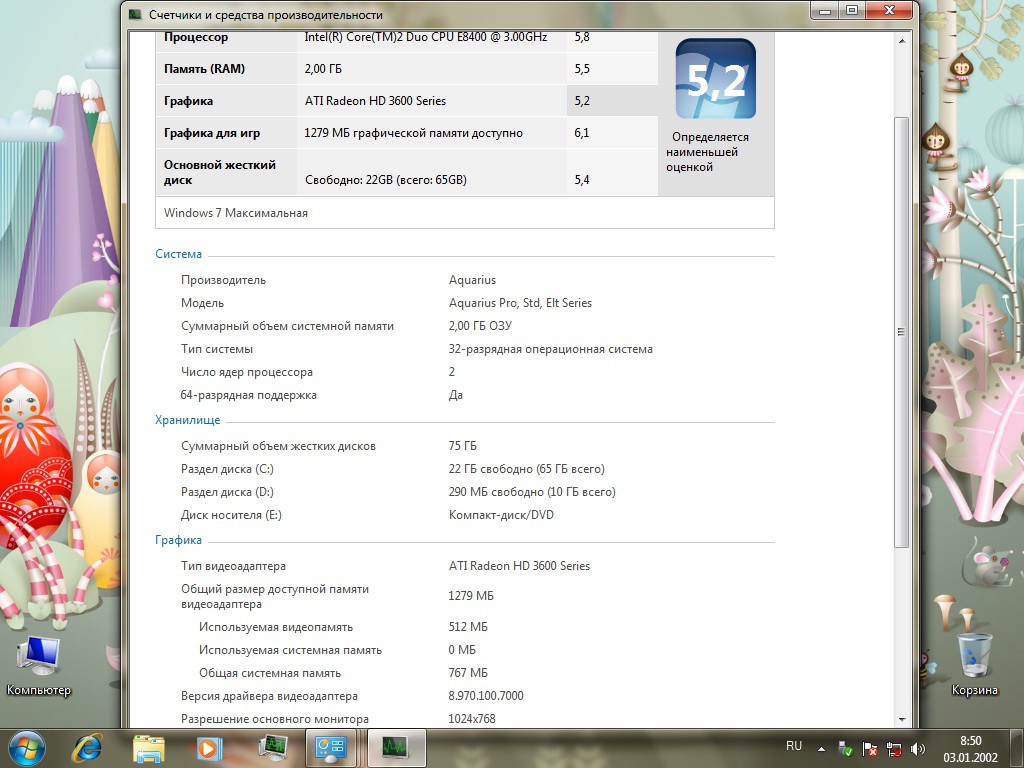1024x768 pixels.
Task: Click the Раздел диска (C:) label
Action: [x=227, y=469]
